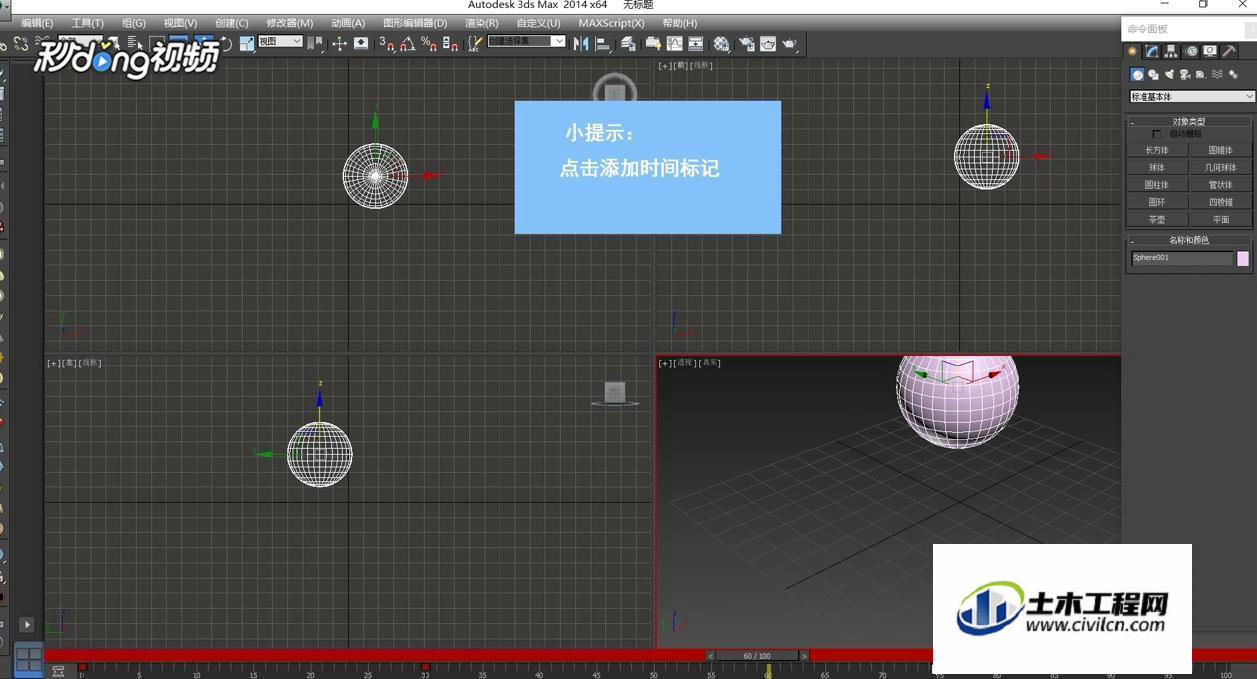The image size is (1257, 679).
Task: Click the 管状体 tube button
Action: (1220, 185)
